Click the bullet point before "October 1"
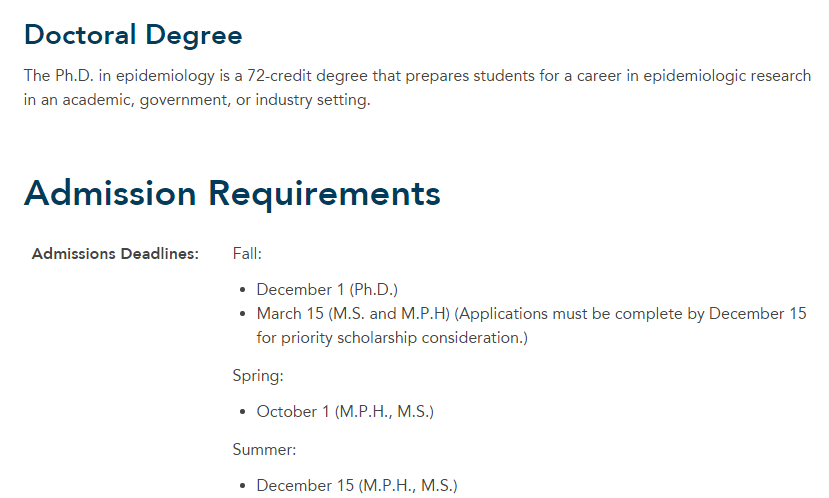 (244, 412)
